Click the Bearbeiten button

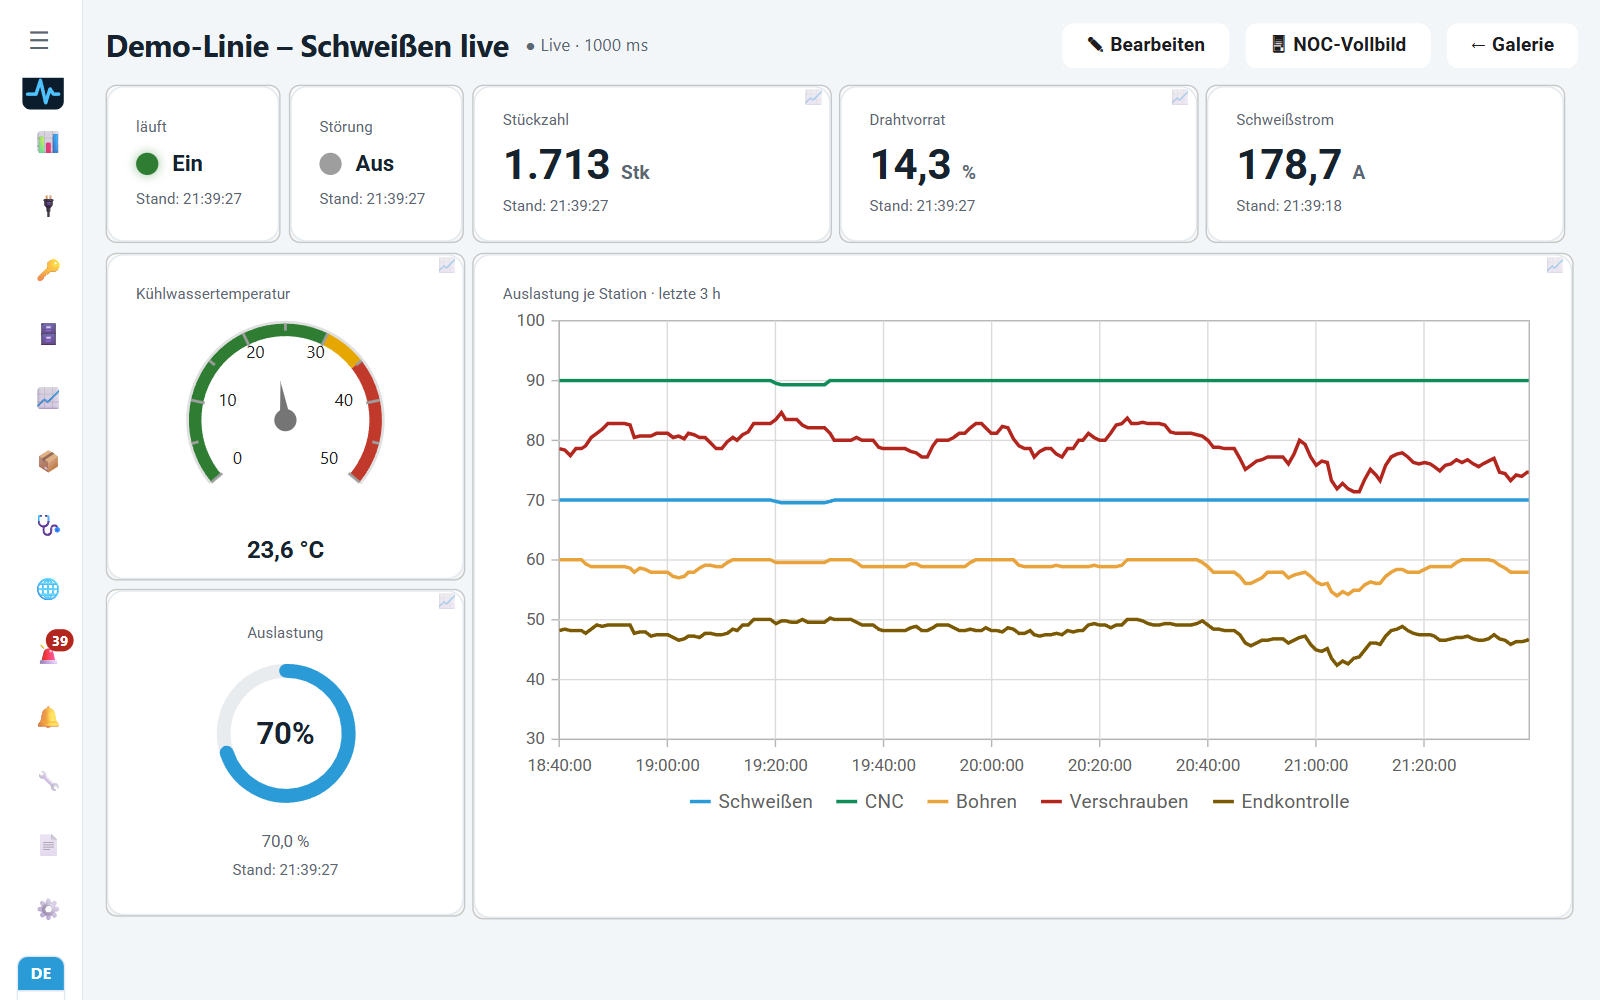pyautogui.click(x=1145, y=45)
